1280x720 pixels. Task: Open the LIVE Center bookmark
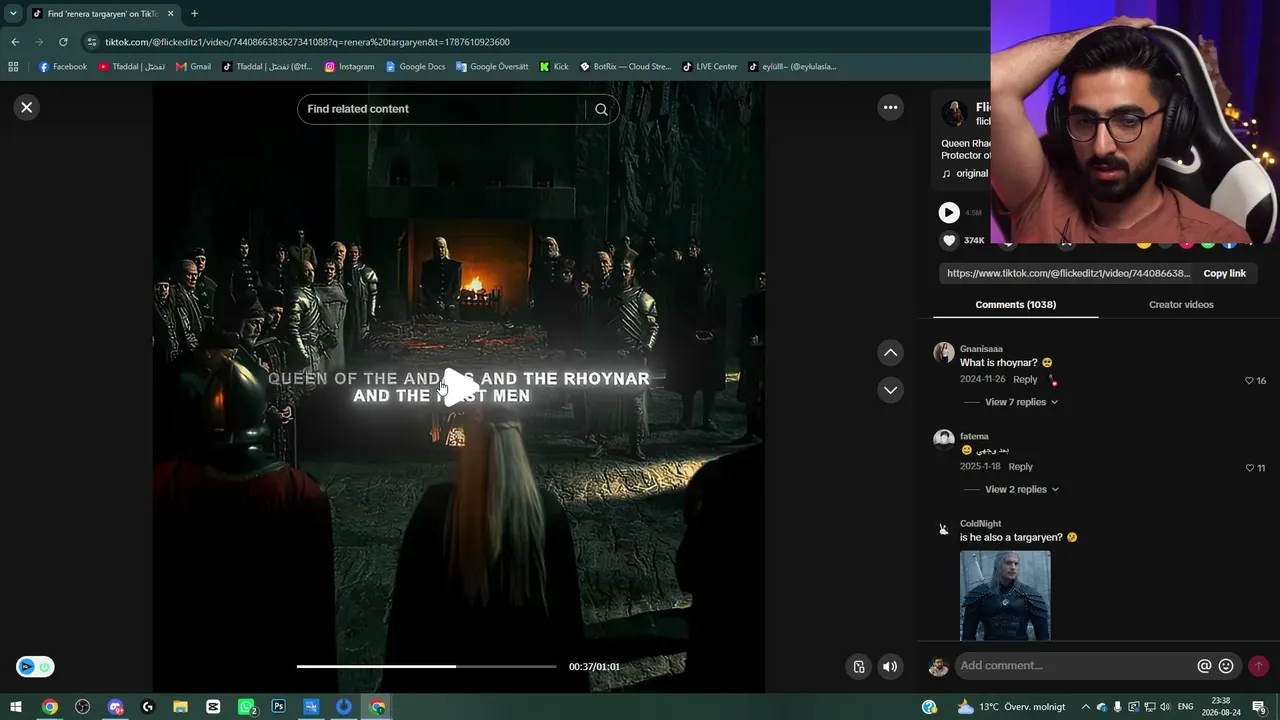pos(709,67)
